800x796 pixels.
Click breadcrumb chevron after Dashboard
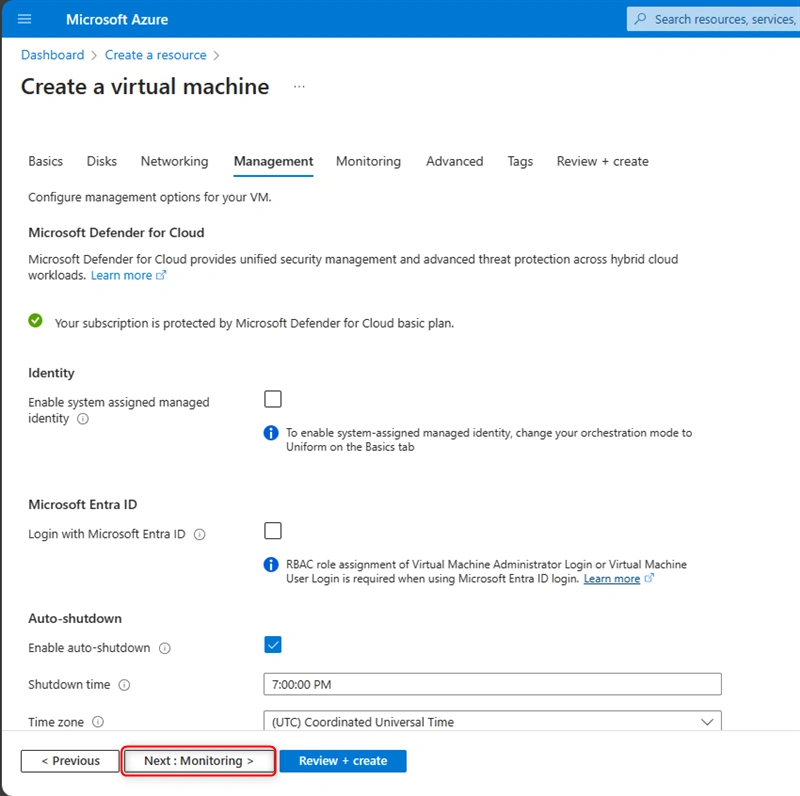coord(94,56)
